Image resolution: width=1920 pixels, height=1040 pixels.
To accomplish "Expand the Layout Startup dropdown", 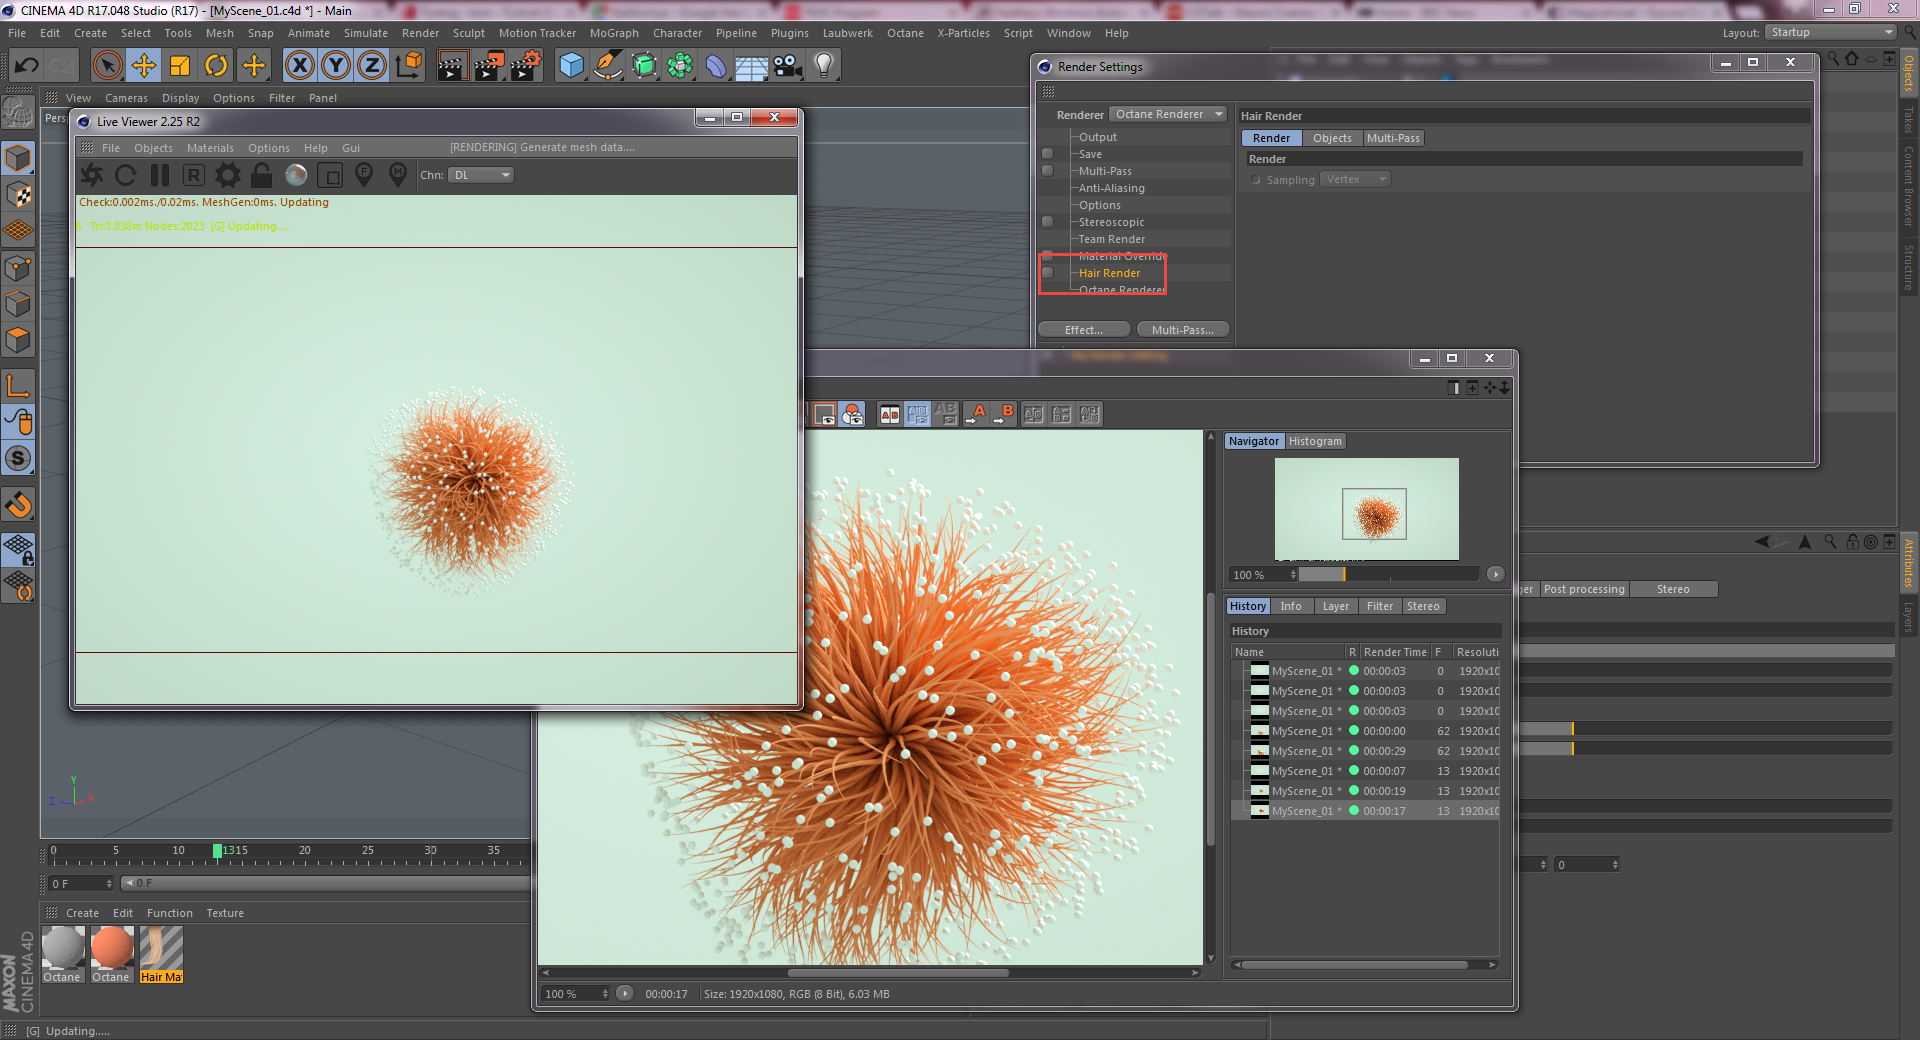I will click(x=1830, y=33).
